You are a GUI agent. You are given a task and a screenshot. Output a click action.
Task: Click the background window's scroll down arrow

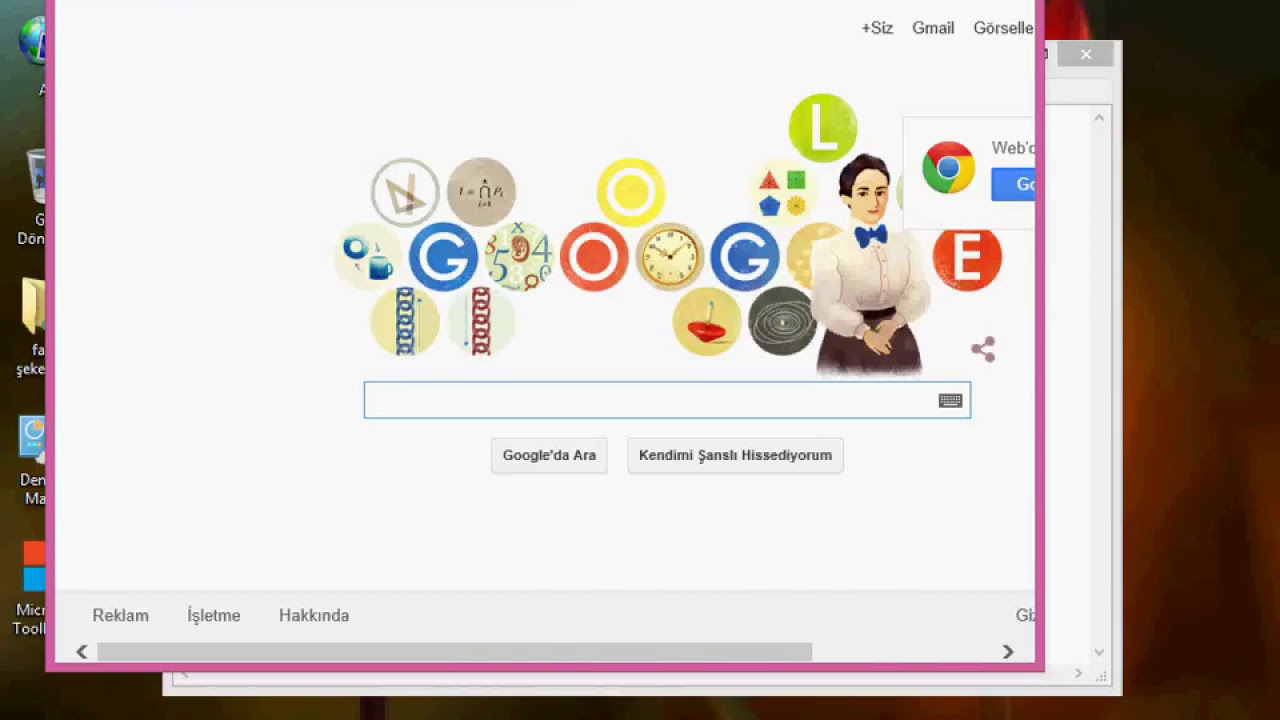coord(1099,652)
